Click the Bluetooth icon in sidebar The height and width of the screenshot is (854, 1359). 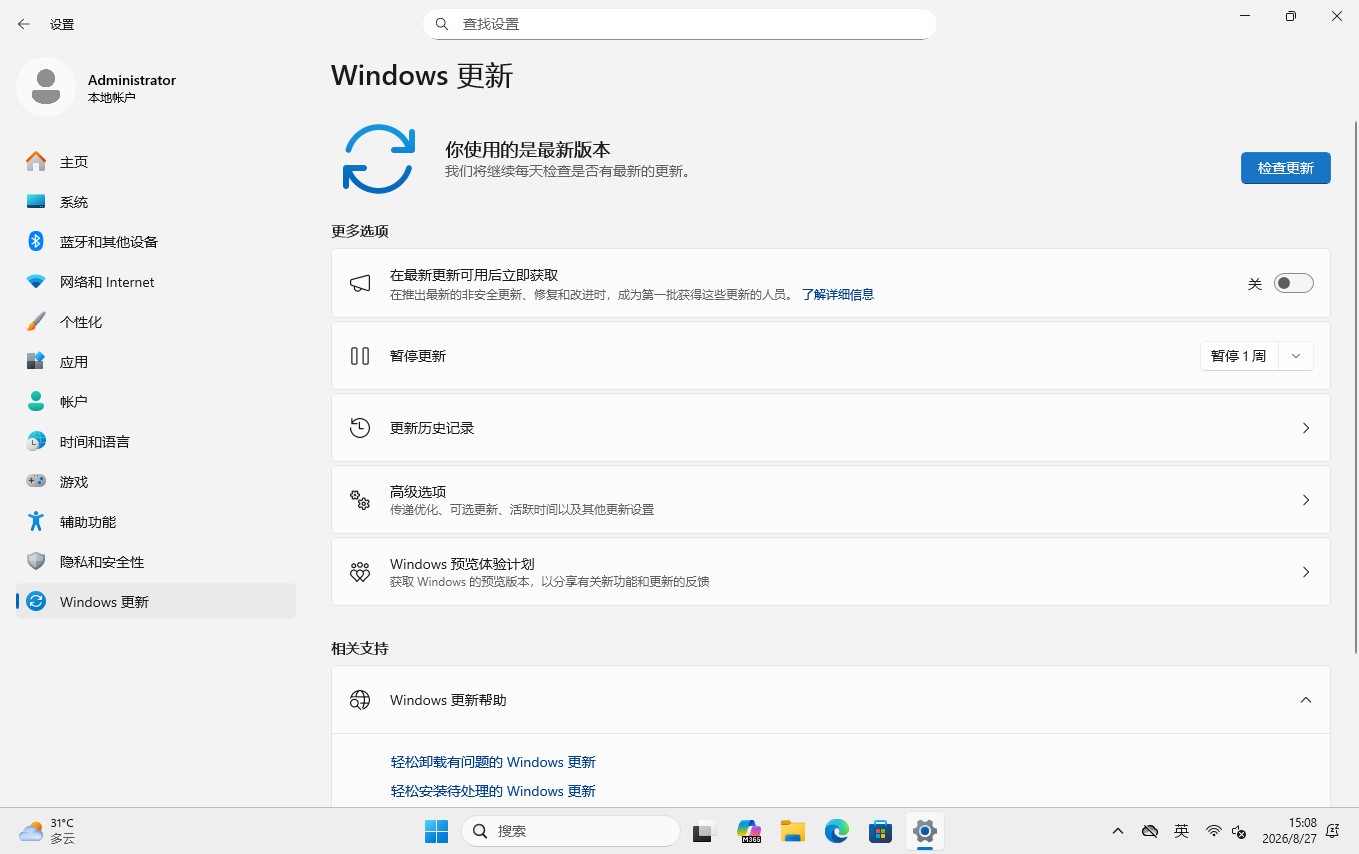[x=36, y=241]
